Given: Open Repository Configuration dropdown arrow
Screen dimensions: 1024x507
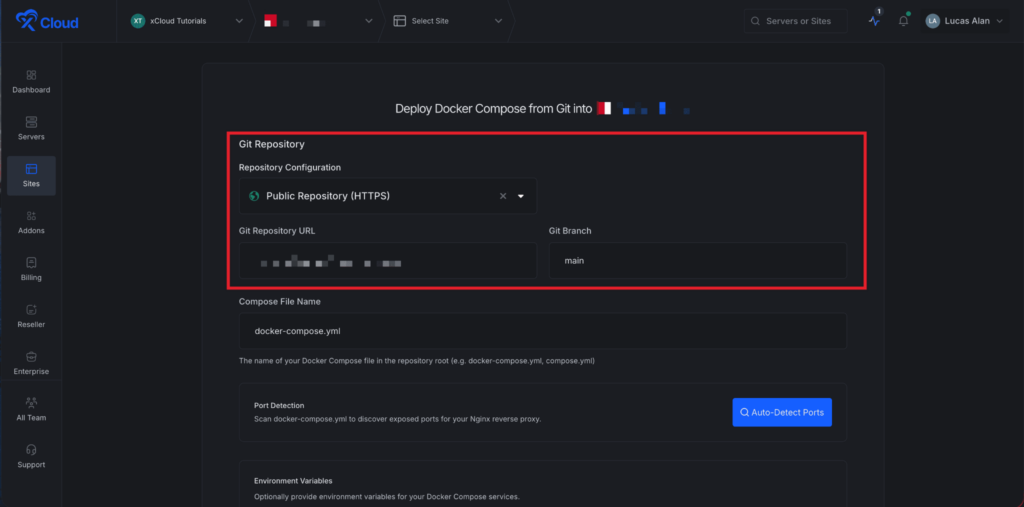Looking at the screenshot, I should pyautogui.click(x=521, y=197).
